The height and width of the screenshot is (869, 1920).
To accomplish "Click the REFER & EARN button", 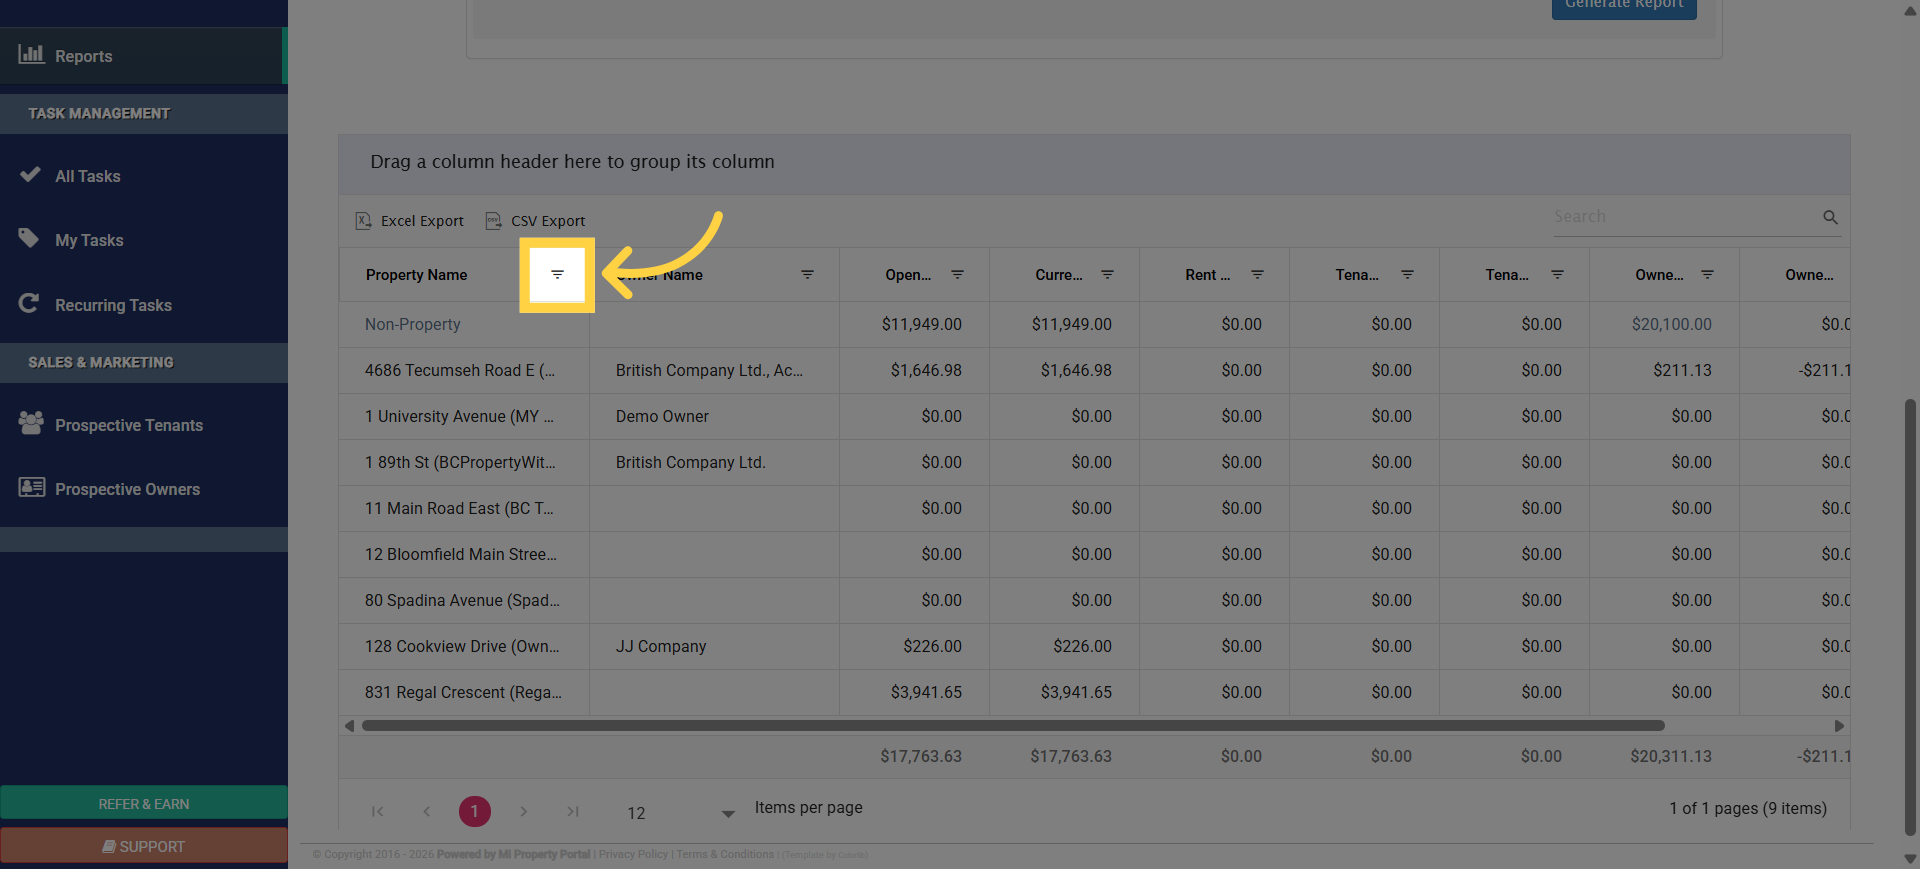I will 144,804.
